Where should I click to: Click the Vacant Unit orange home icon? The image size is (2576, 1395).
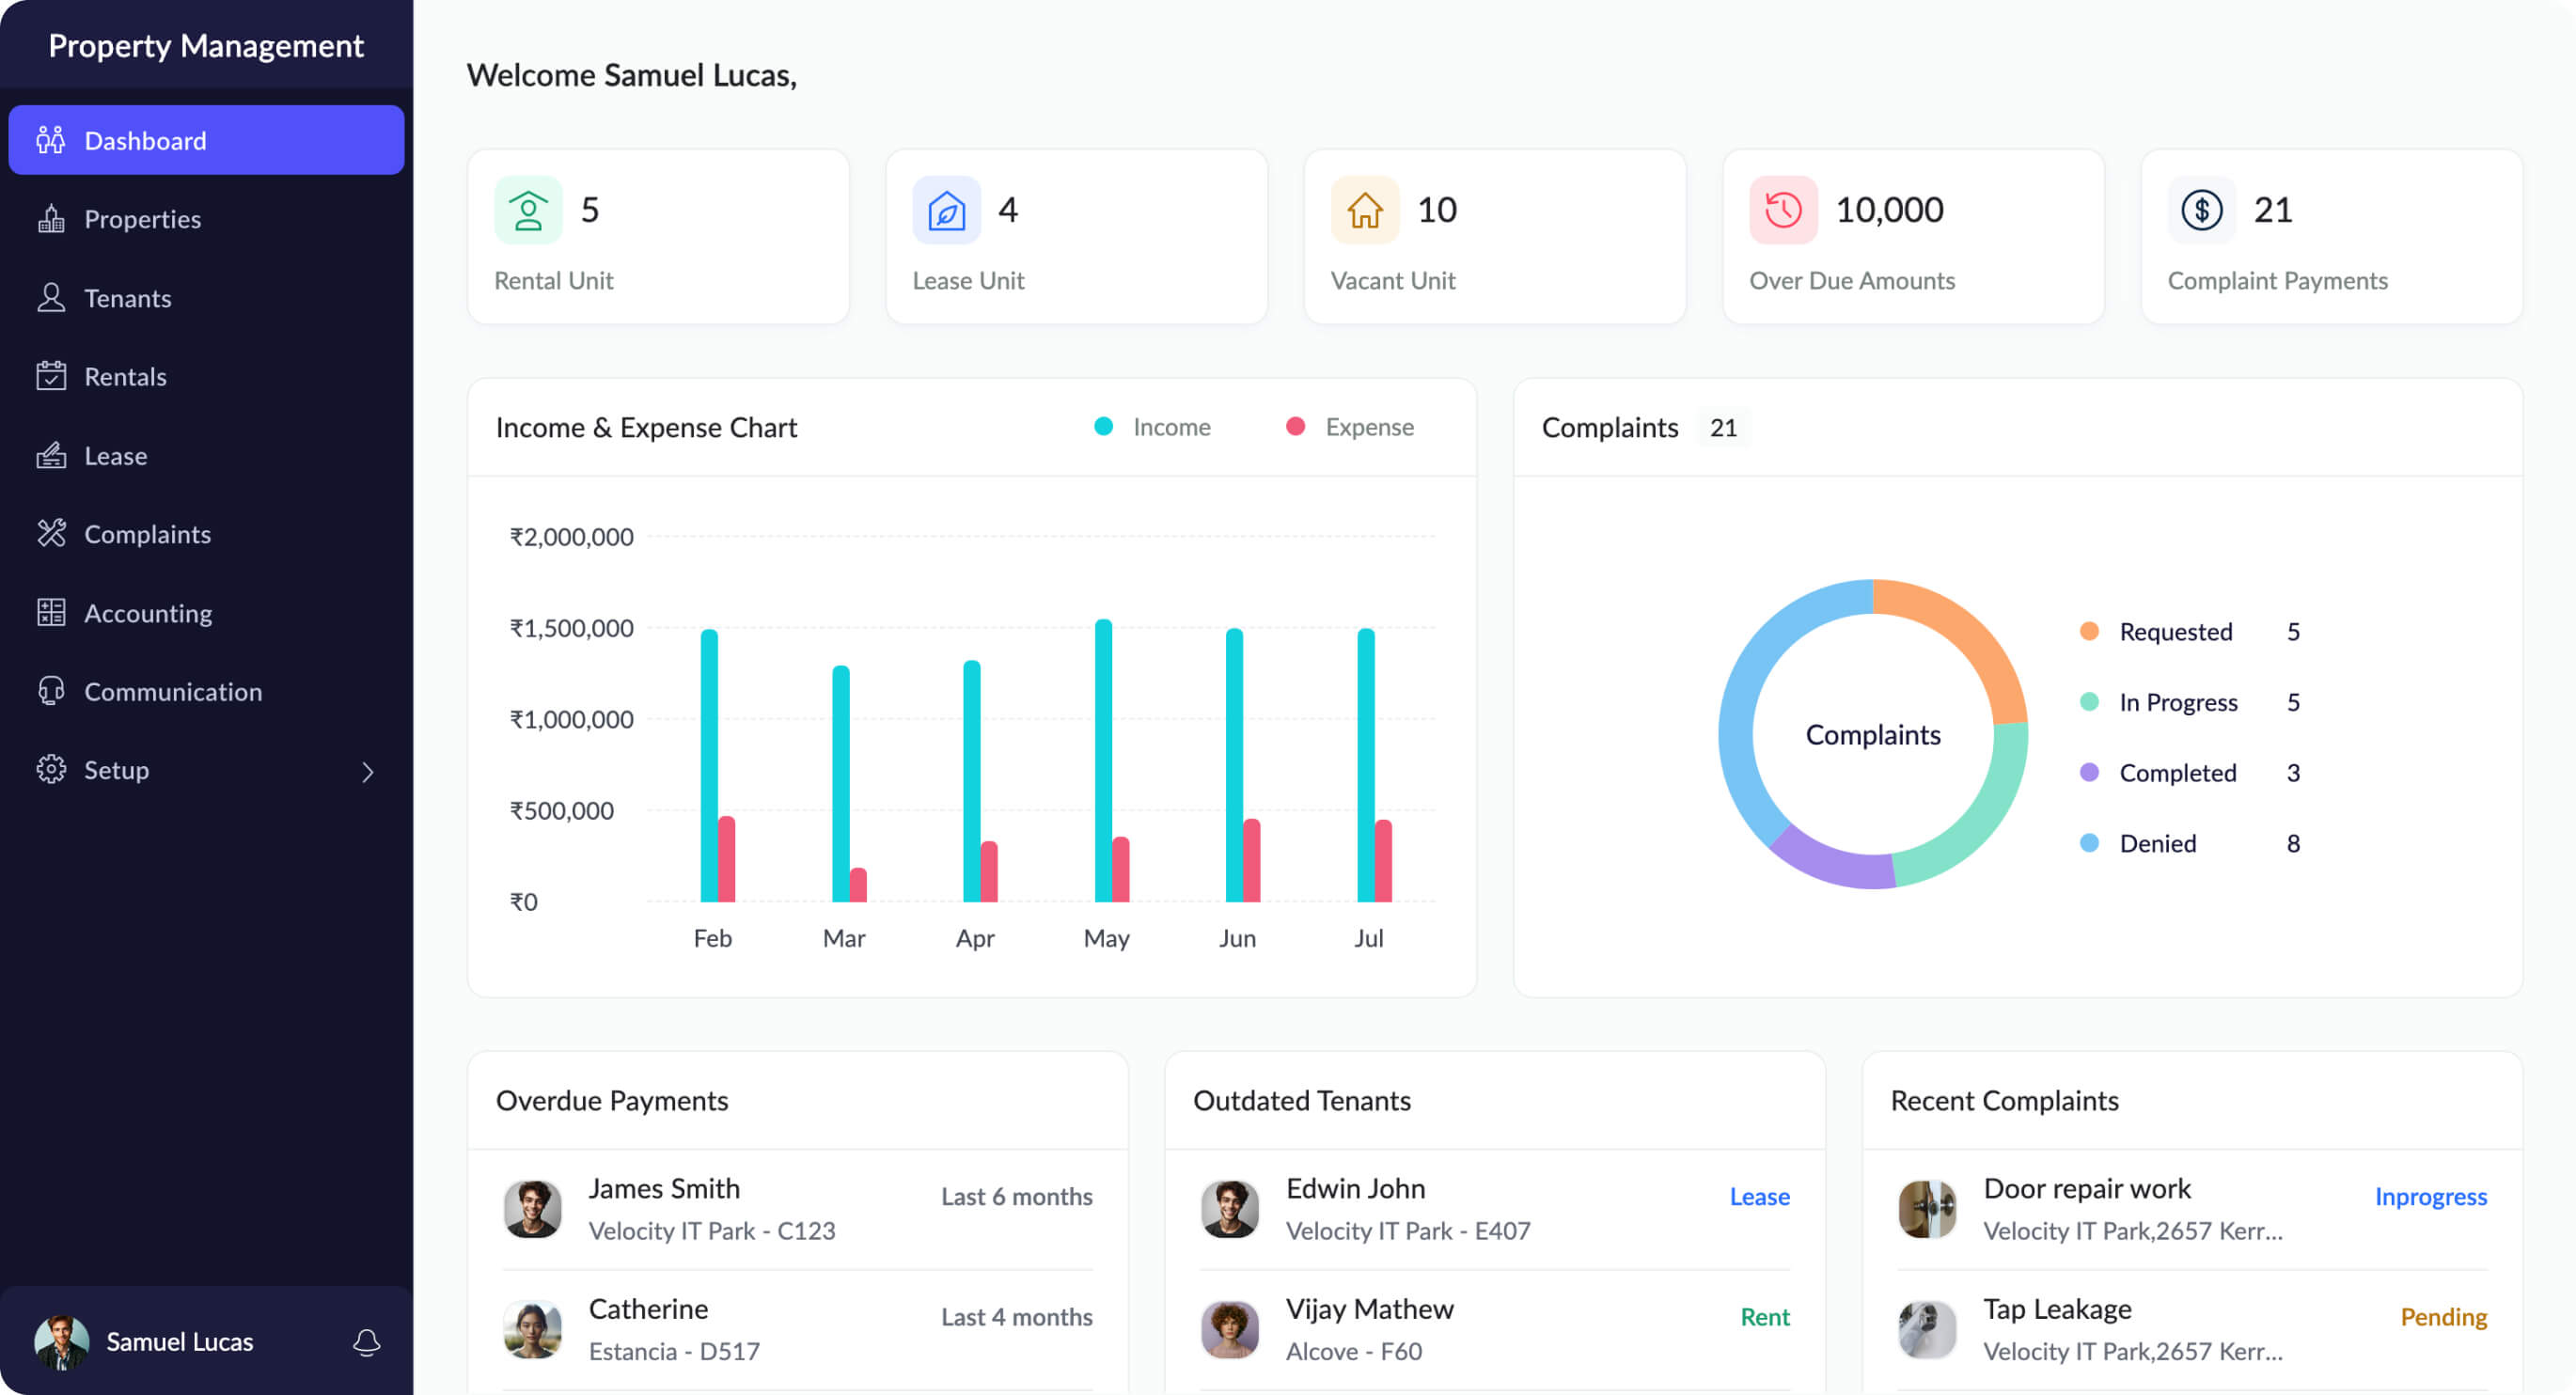point(1364,210)
